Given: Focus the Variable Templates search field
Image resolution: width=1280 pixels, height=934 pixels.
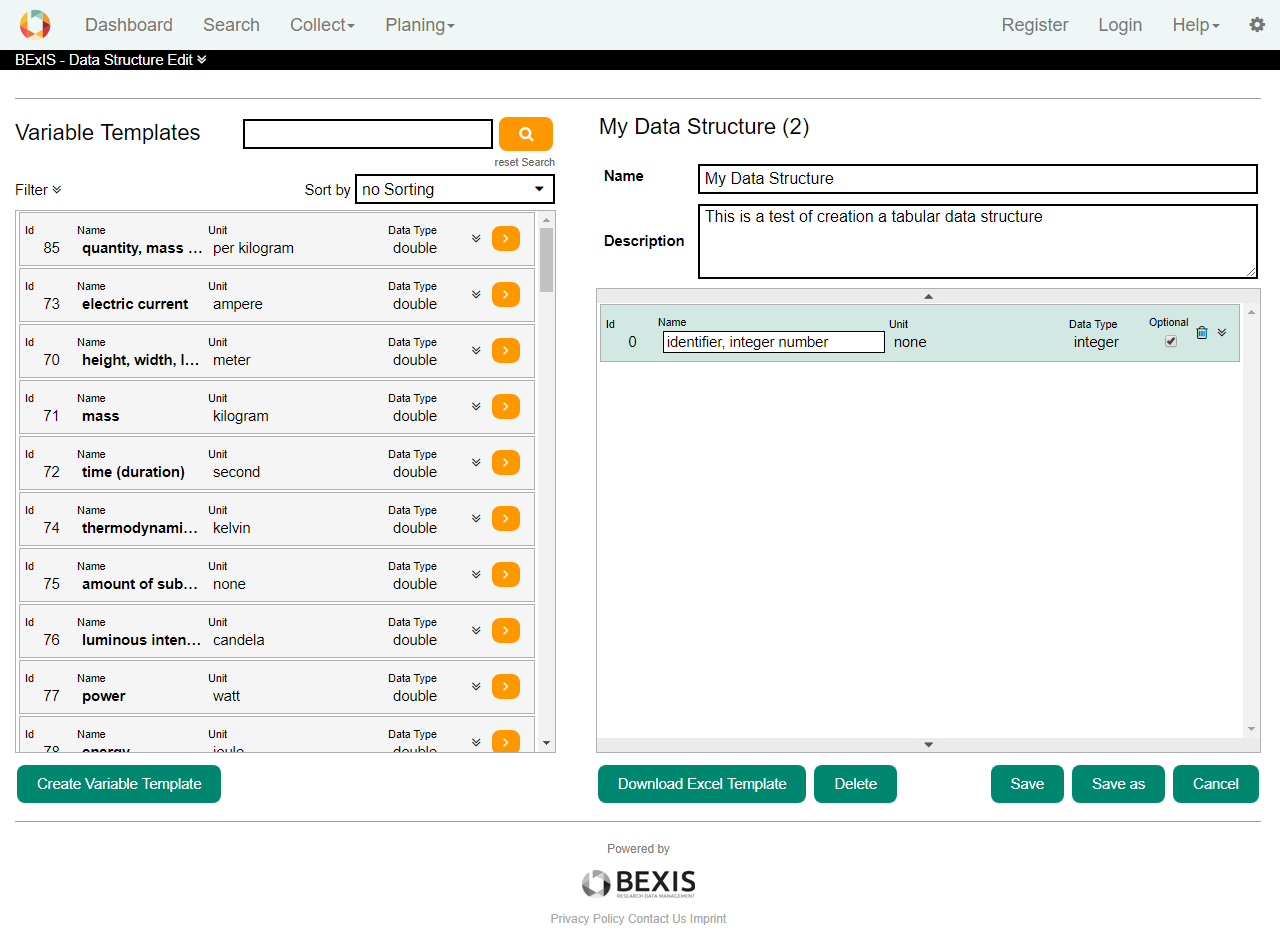Looking at the screenshot, I should pos(368,134).
